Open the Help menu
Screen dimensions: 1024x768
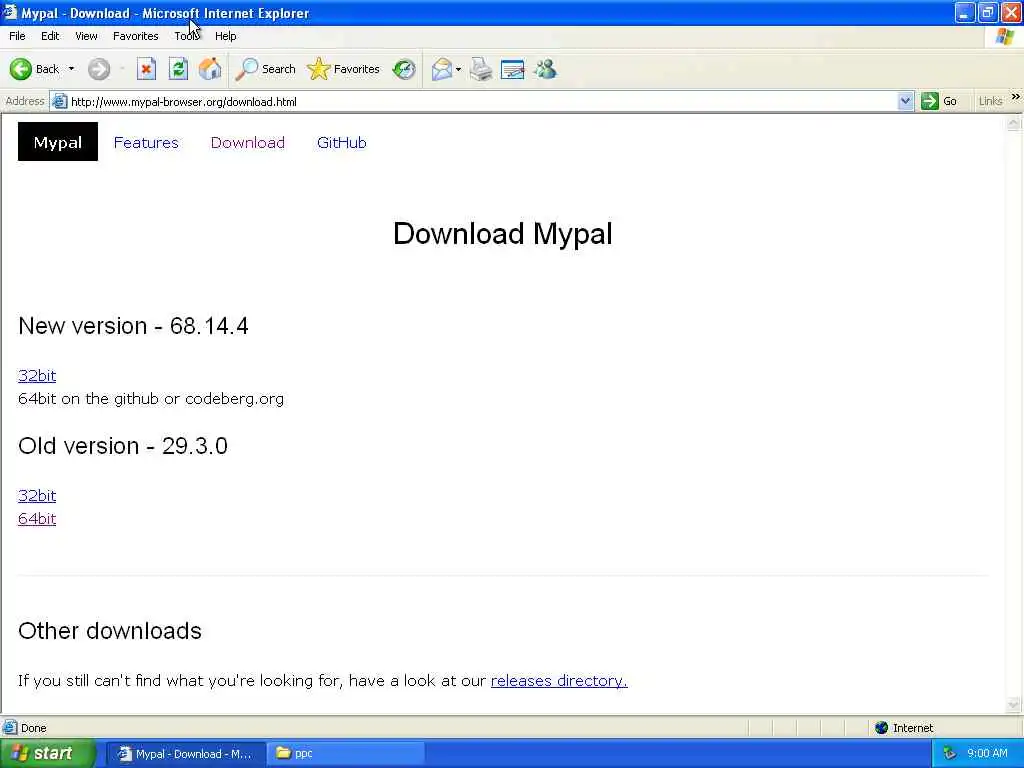click(225, 36)
